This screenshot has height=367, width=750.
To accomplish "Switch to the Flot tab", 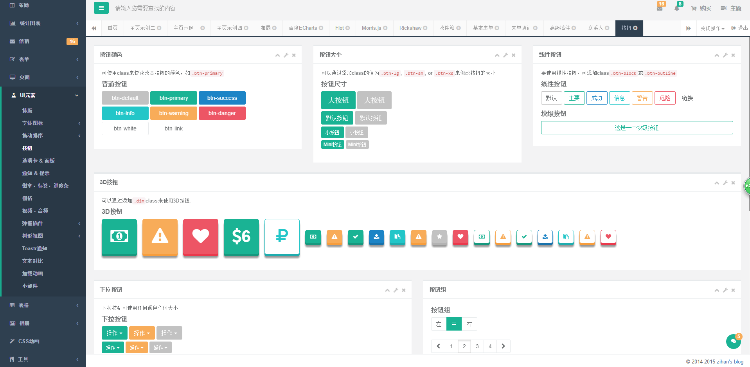I will point(342,28).
